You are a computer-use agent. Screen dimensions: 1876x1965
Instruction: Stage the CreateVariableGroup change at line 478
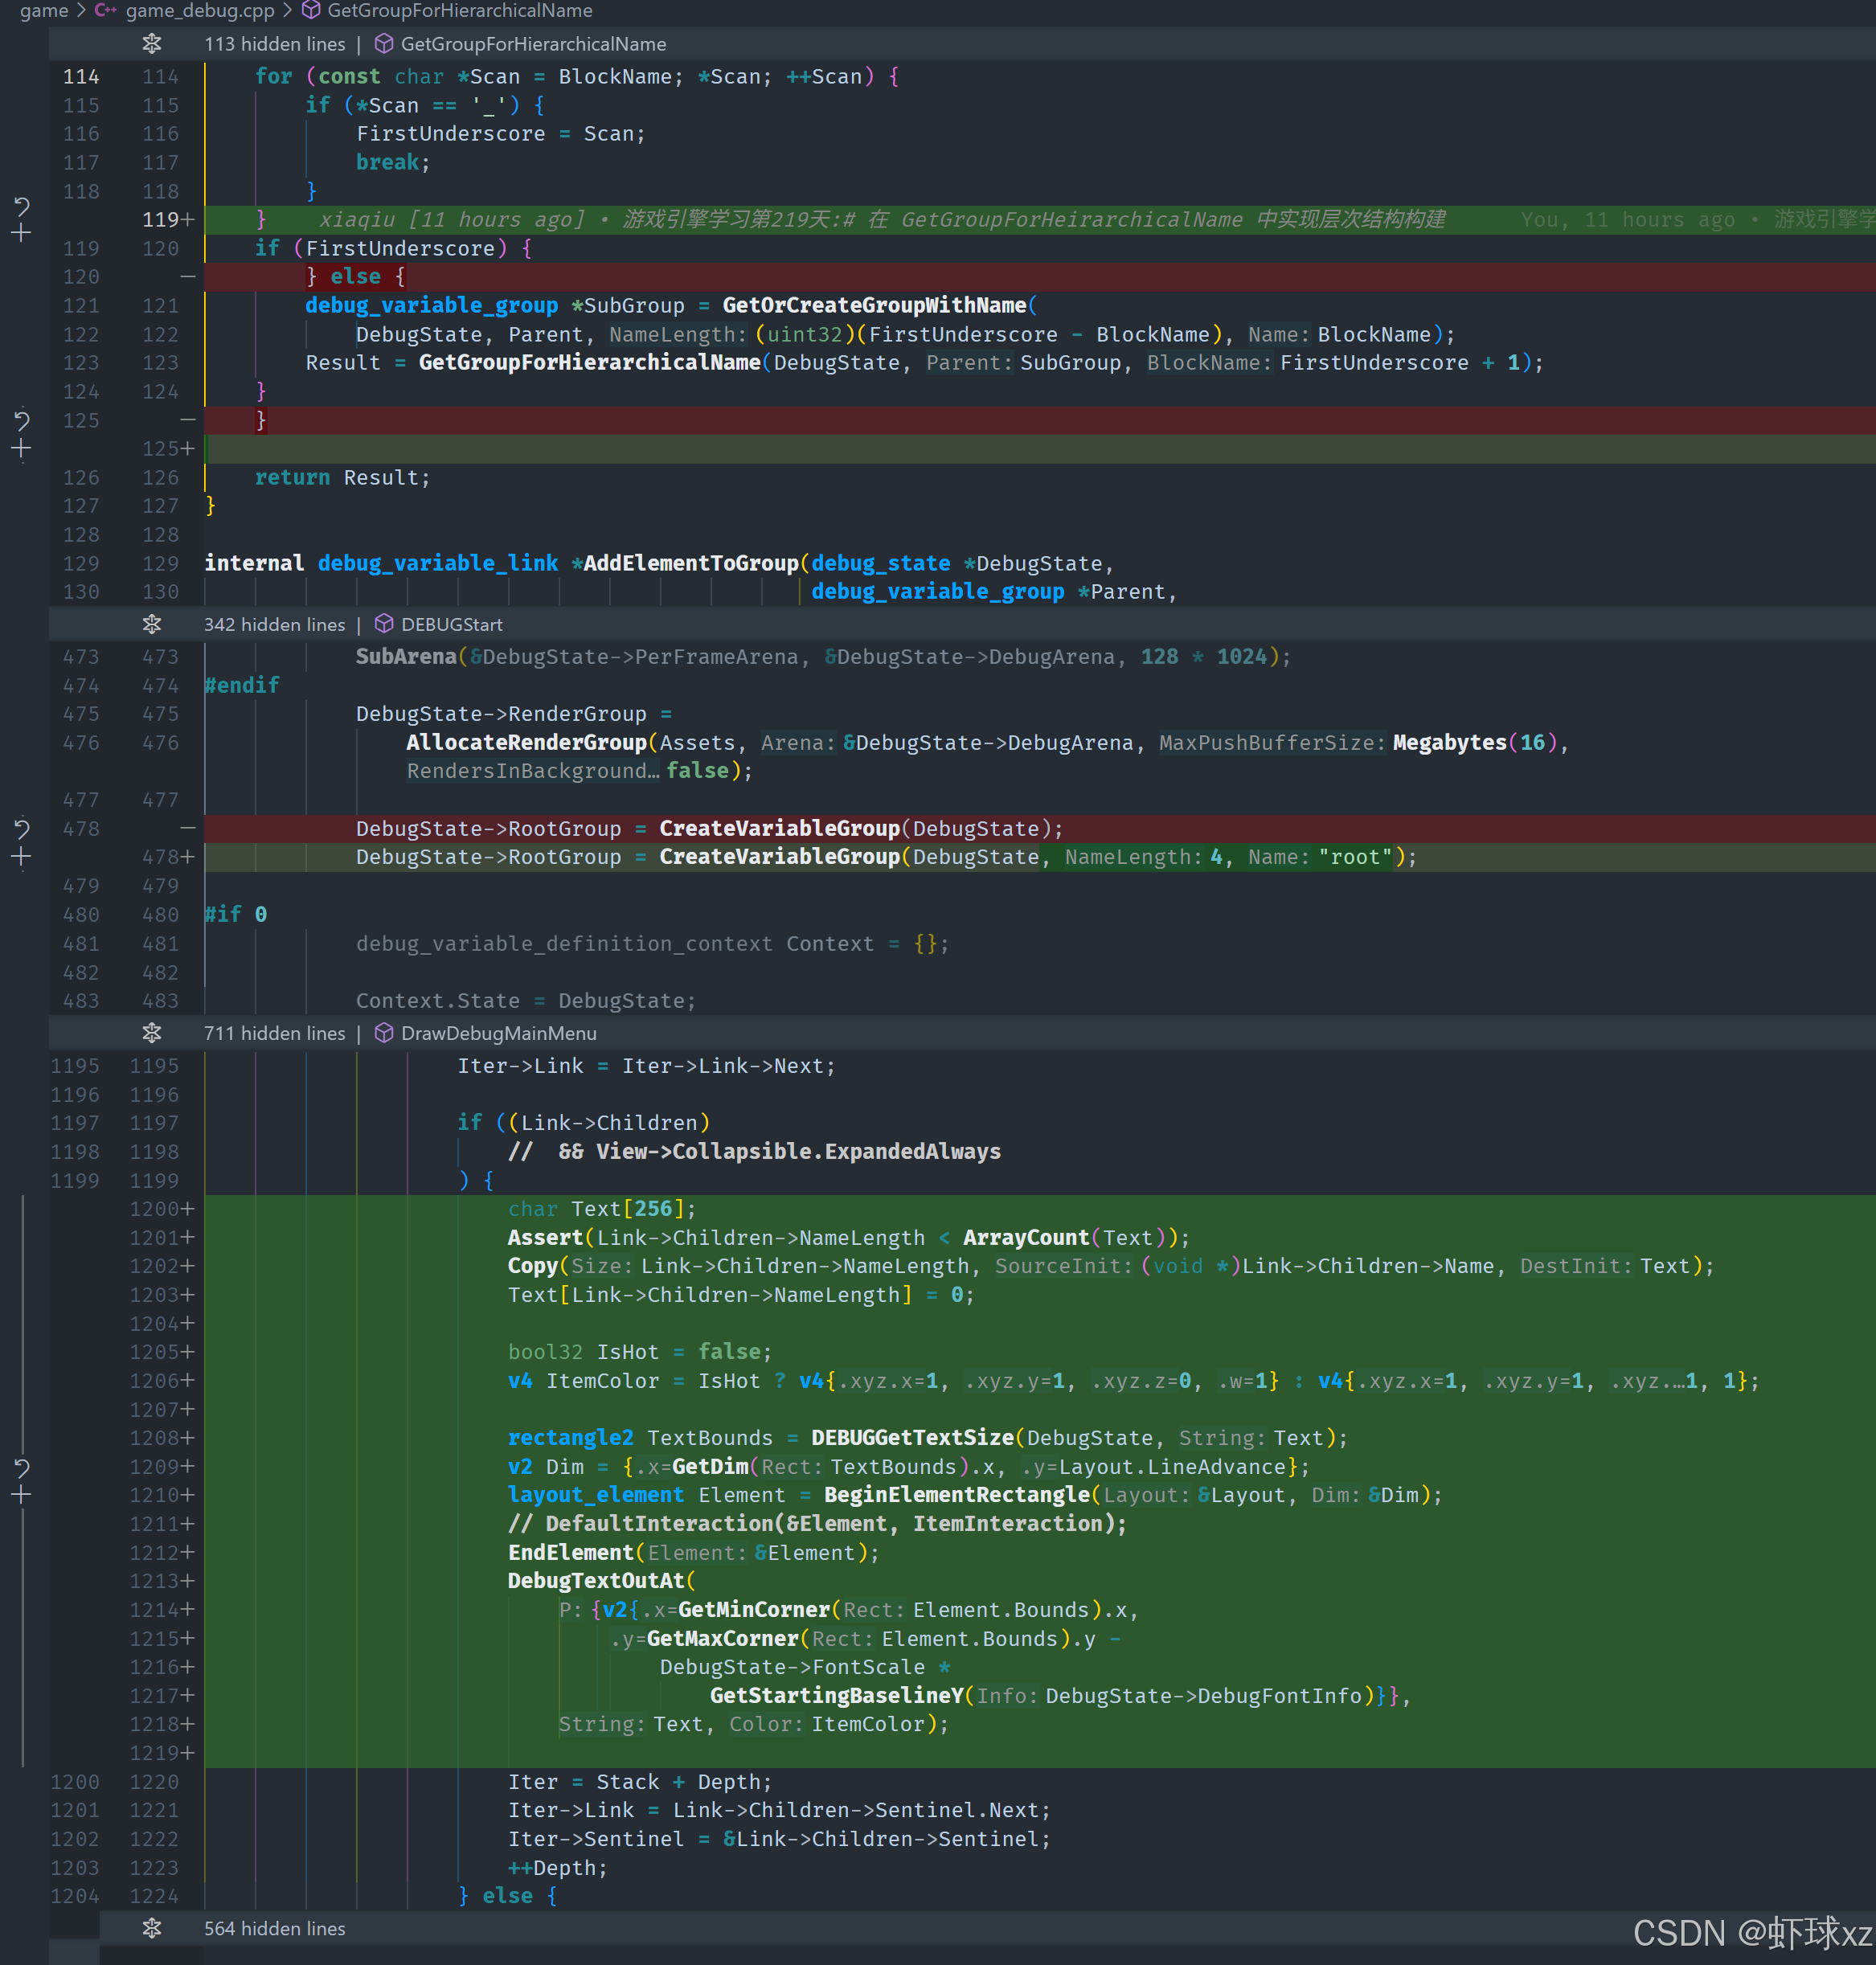click(x=21, y=857)
